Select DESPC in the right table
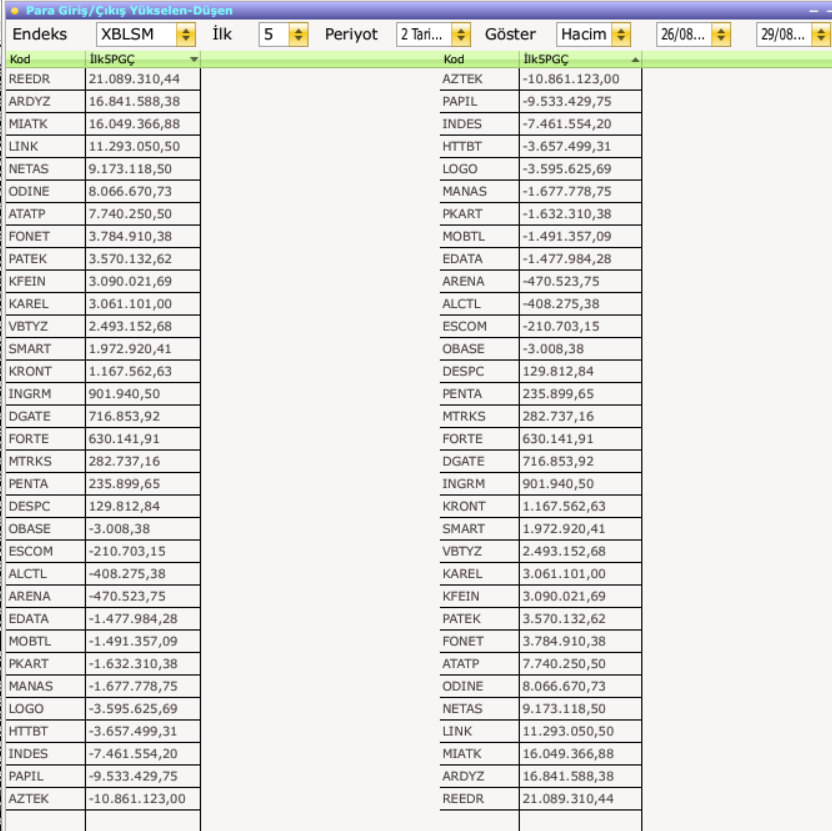Image resolution: width=832 pixels, height=831 pixels. [463, 371]
